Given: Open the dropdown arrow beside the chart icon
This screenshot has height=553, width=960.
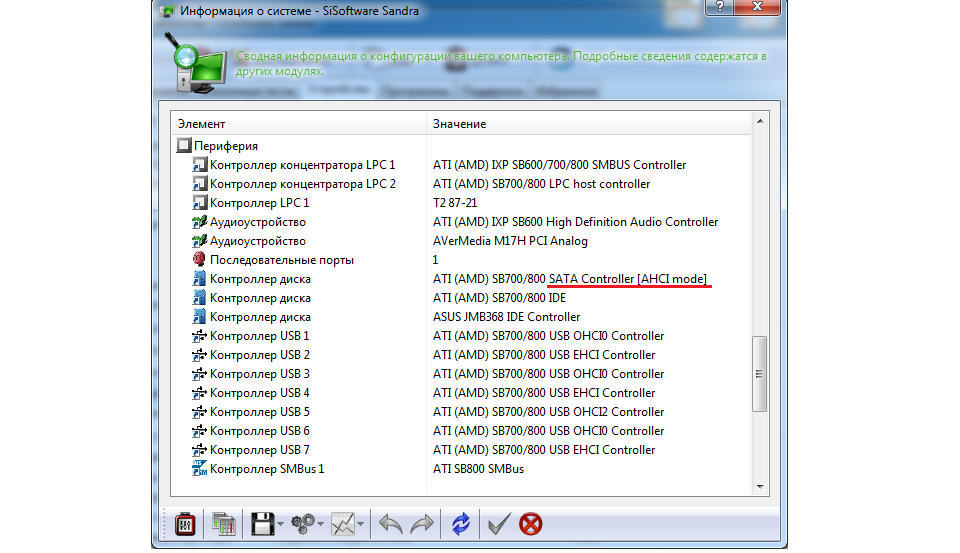Looking at the screenshot, I should pyautogui.click(x=361, y=524).
